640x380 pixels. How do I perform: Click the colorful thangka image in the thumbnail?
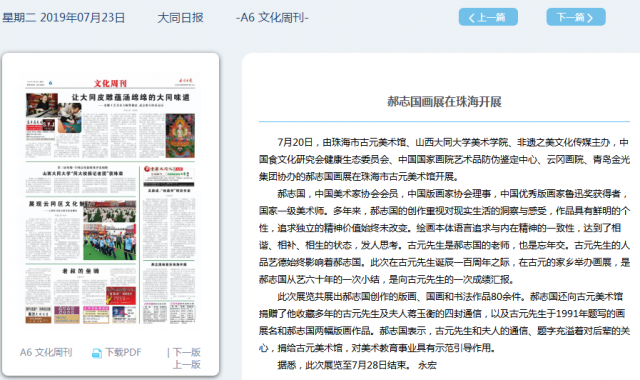coord(180,136)
